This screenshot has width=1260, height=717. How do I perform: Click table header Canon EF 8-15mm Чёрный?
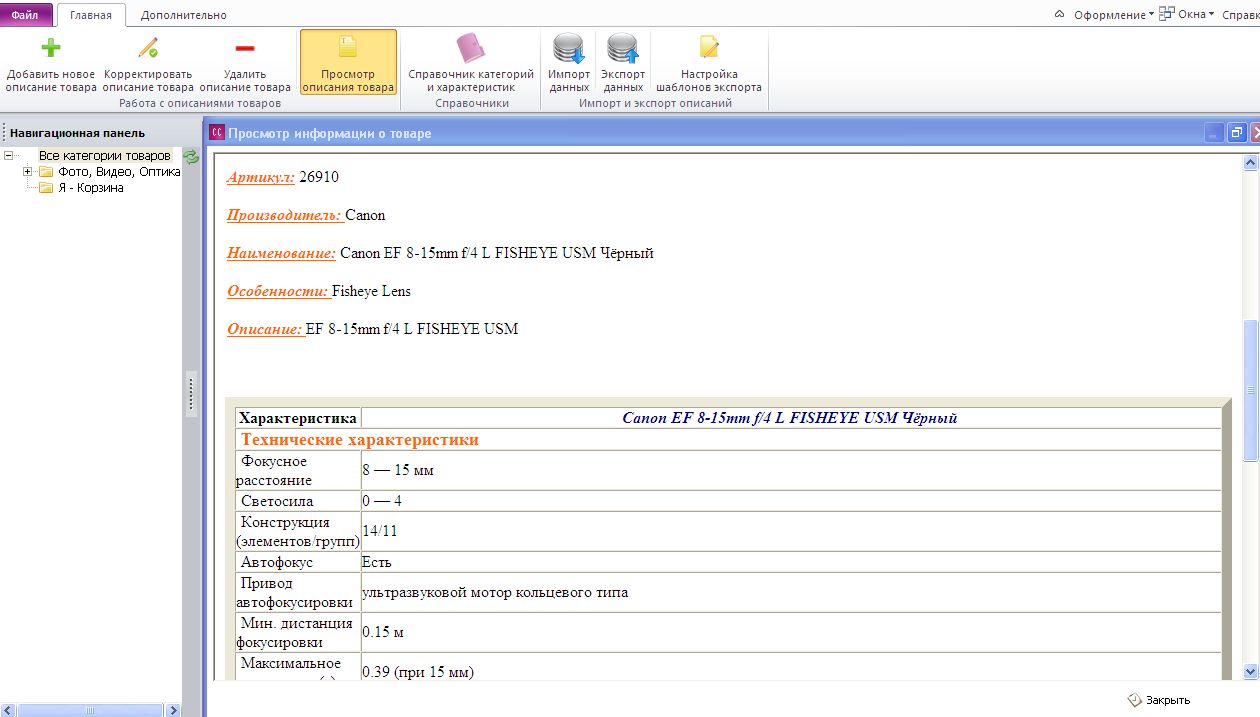point(790,418)
